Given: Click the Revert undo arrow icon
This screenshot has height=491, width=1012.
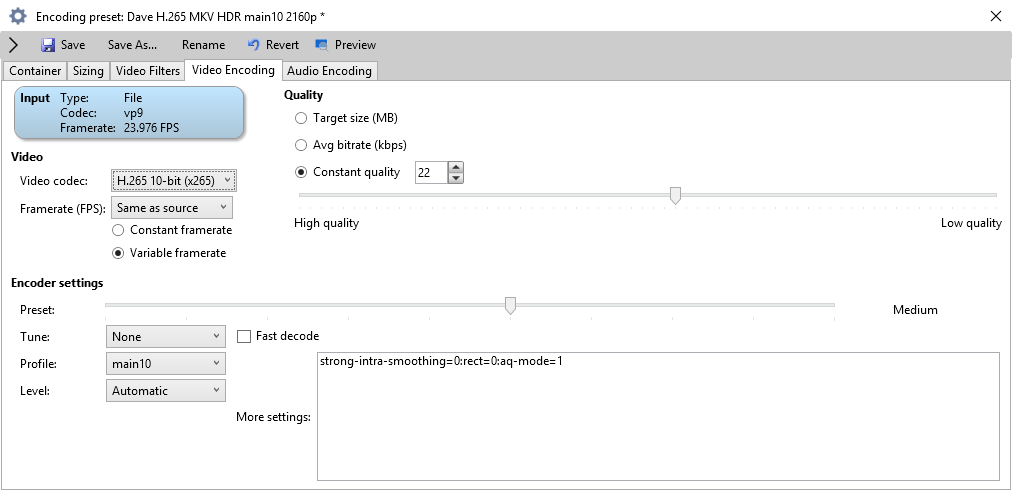Looking at the screenshot, I should click(x=254, y=45).
